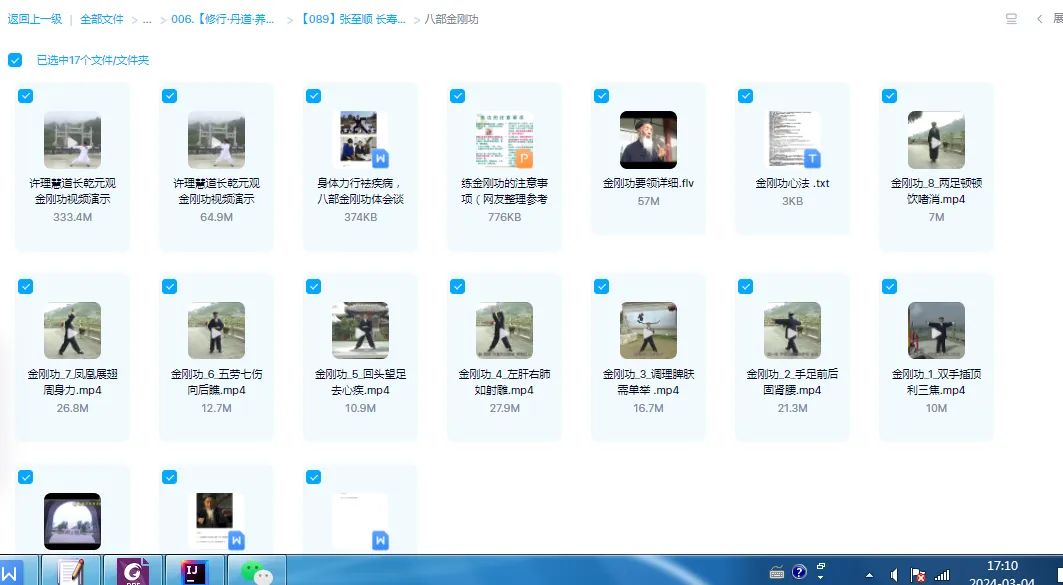Click the help question-mark tray icon
The height and width of the screenshot is (585, 1063).
tap(799, 572)
